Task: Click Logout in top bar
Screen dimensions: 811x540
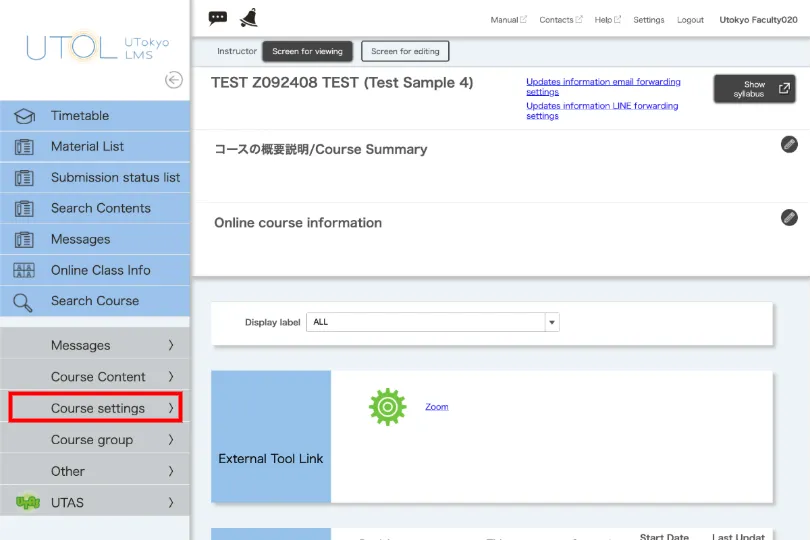Action: click(x=690, y=20)
